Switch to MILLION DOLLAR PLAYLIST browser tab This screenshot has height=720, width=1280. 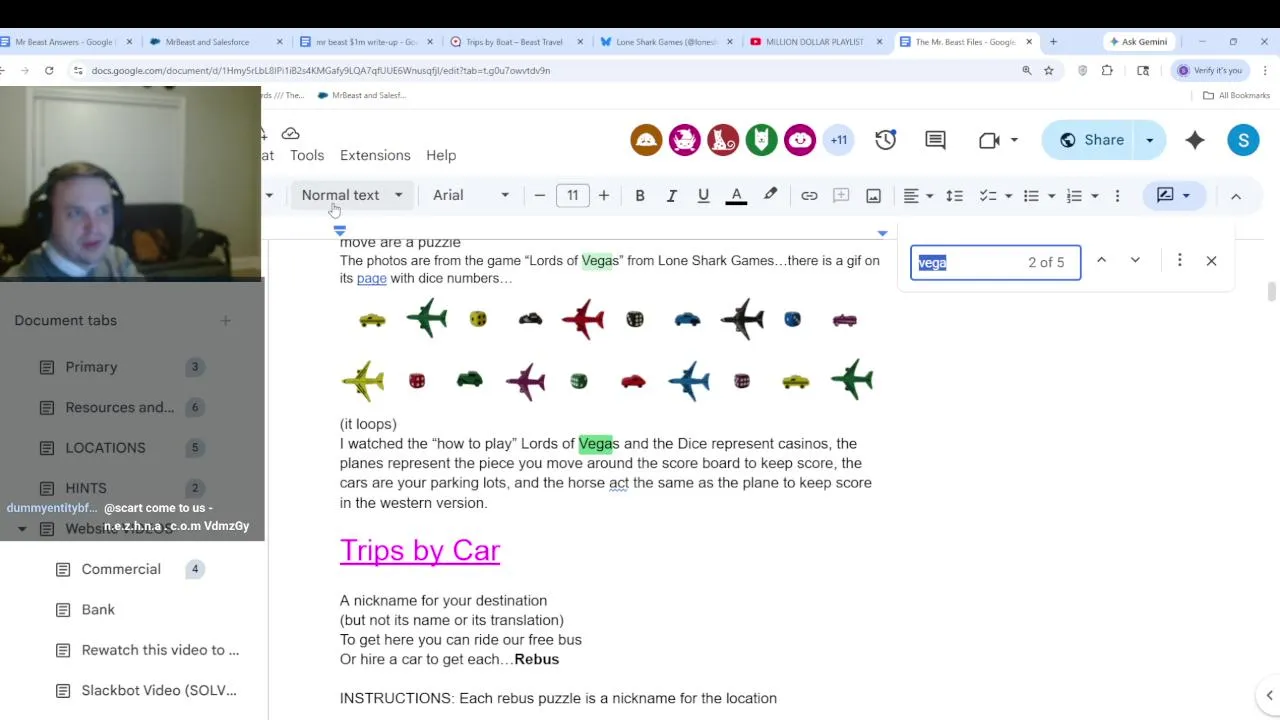814,42
